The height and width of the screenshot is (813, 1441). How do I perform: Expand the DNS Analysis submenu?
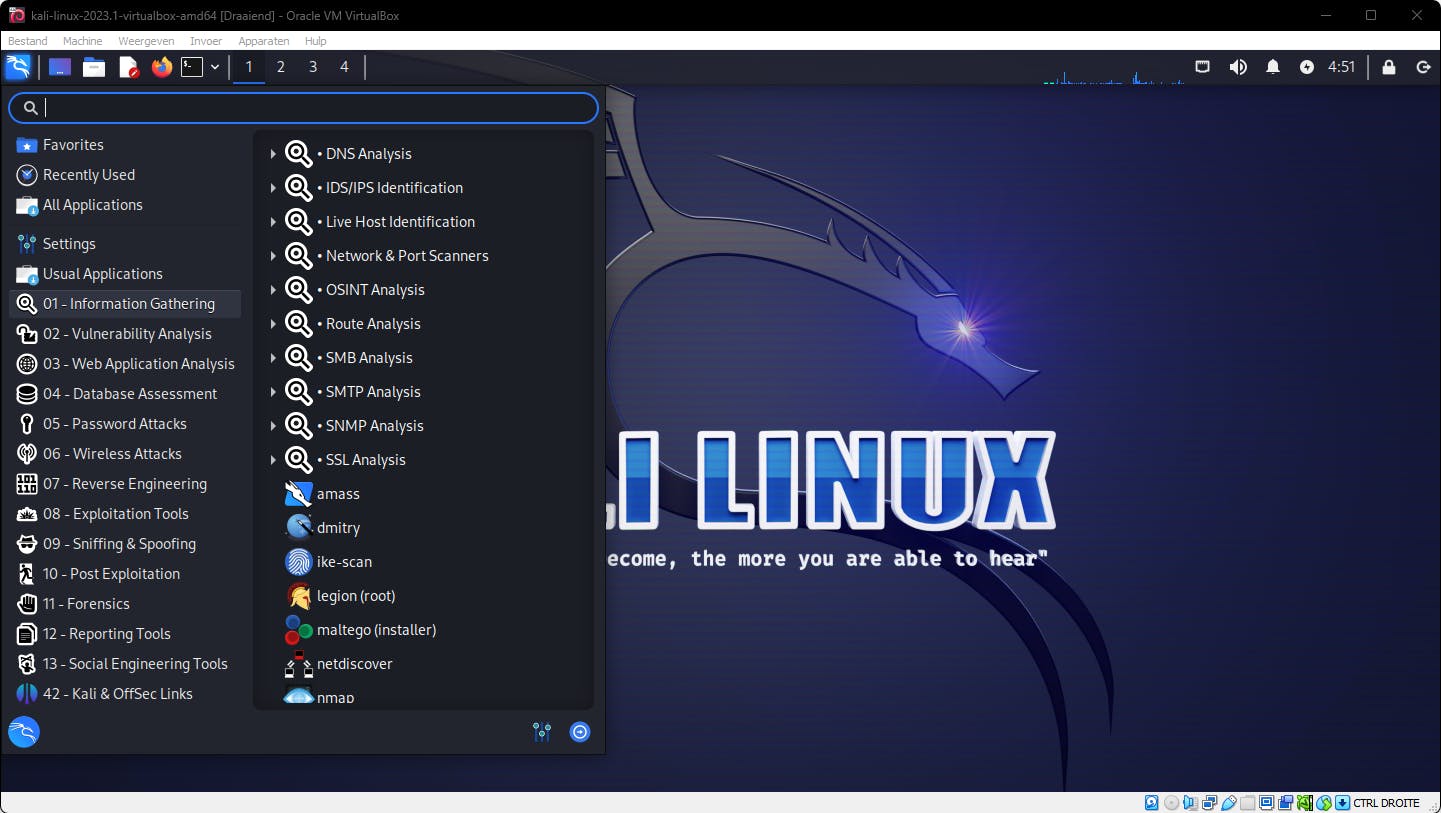pyautogui.click(x=368, y=154)
